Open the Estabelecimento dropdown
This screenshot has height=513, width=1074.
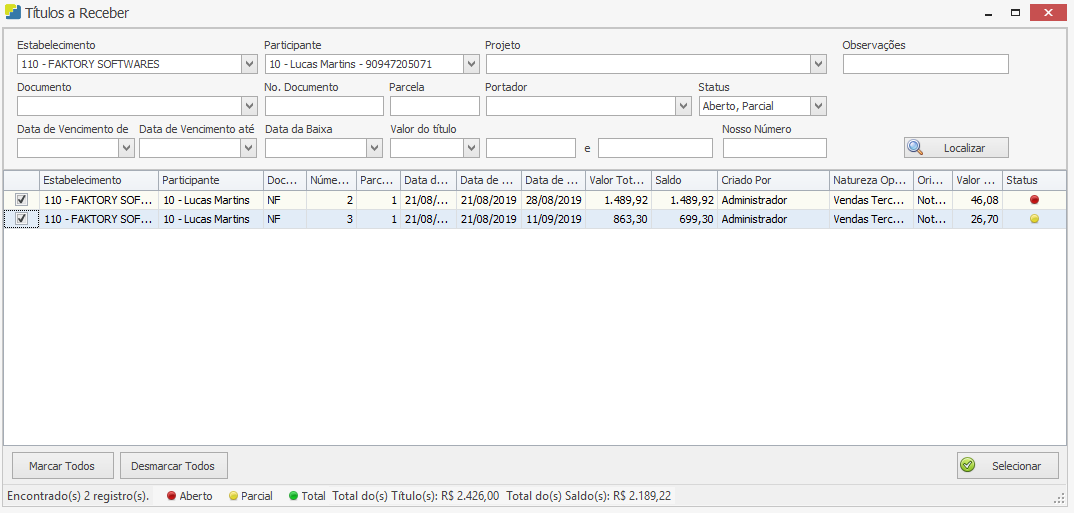(x=249, y=64)
